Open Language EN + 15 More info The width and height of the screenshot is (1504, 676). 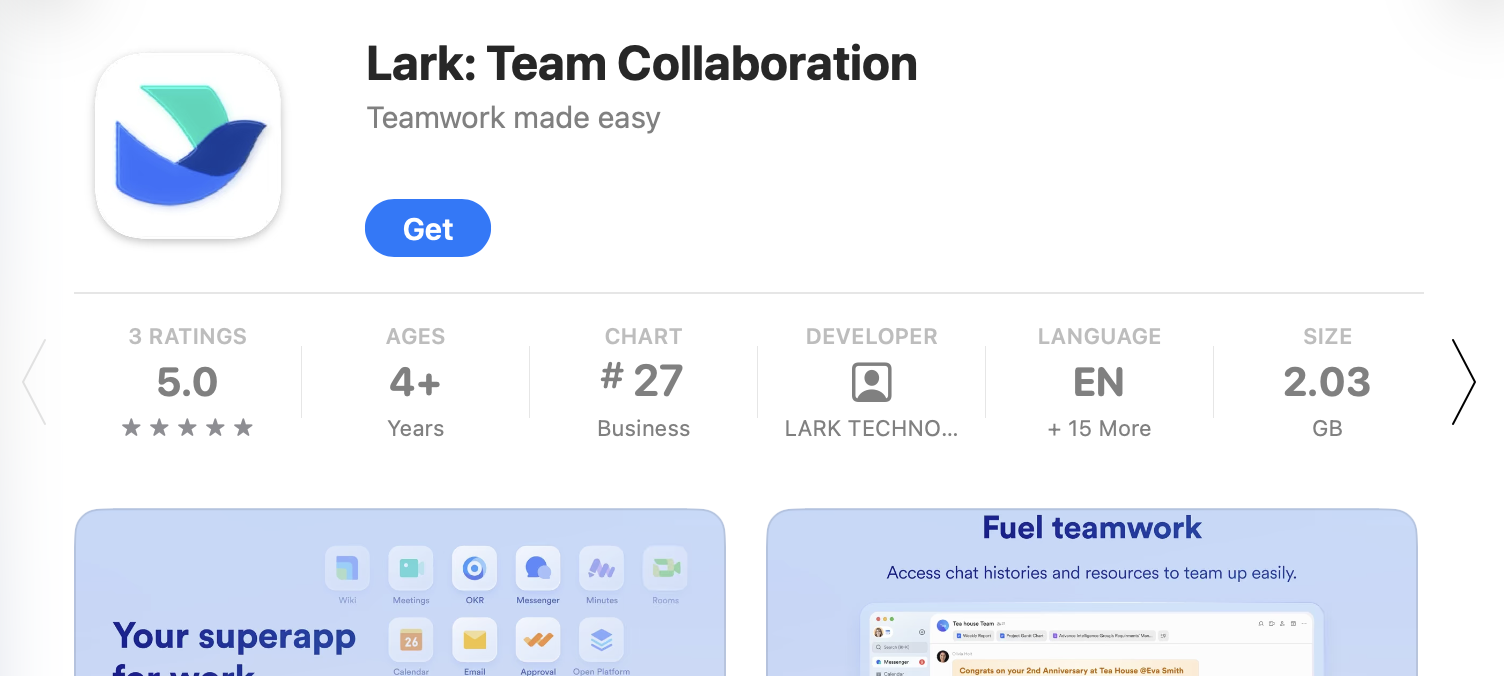pos(1099,382)
